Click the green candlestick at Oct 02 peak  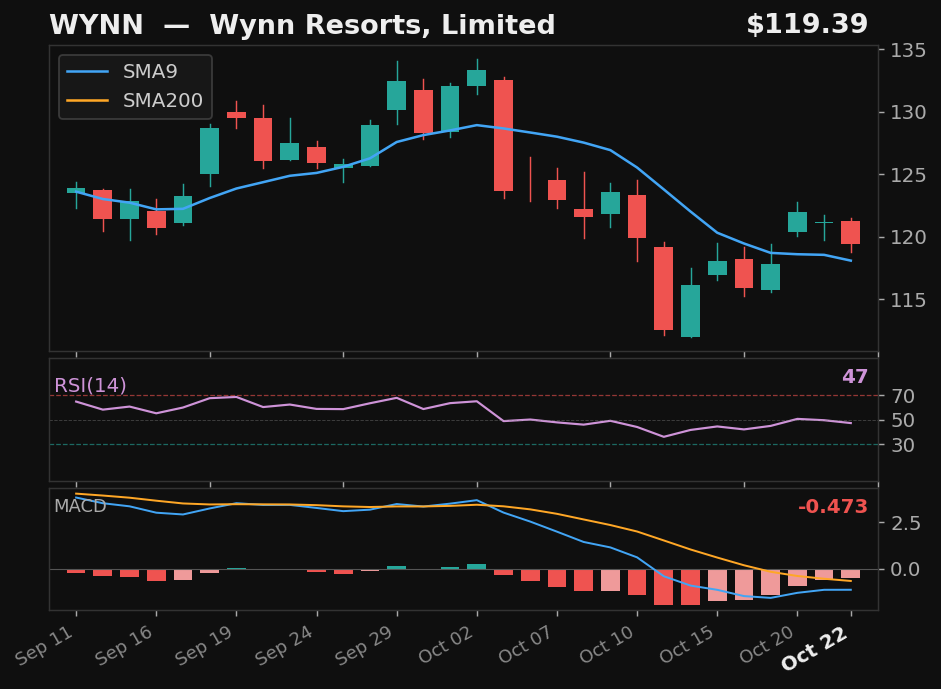pos(477,78)
